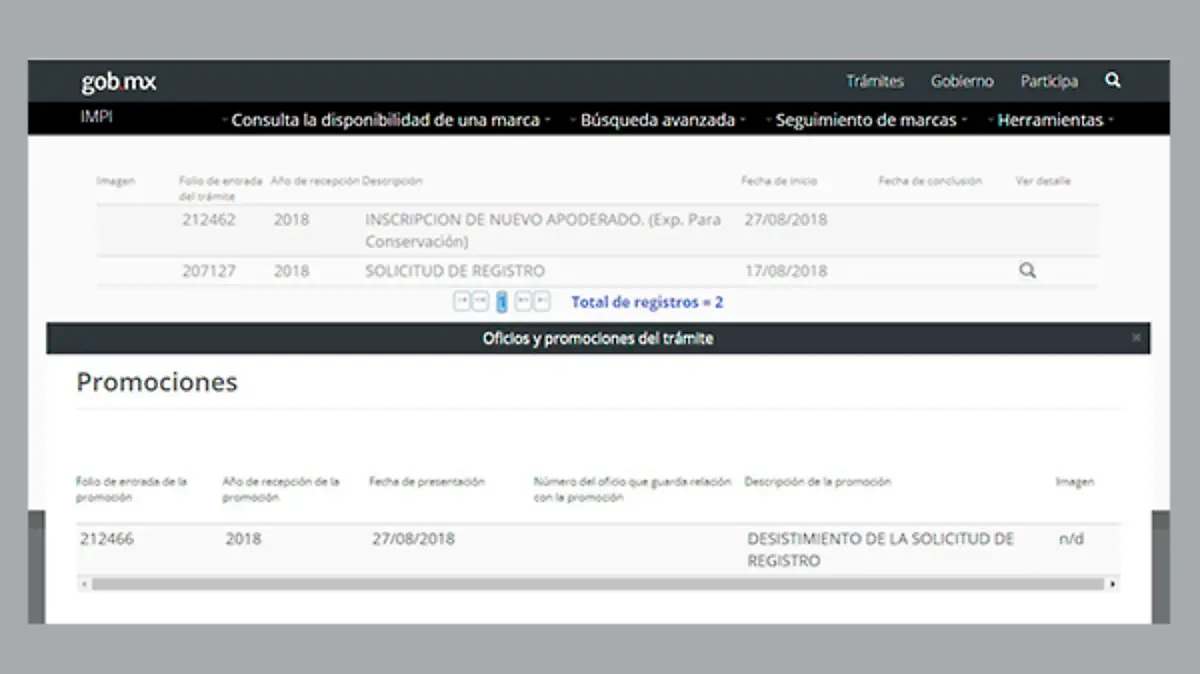Open the Búsqueda avanzada dropdown
Viewport: 1200px width, 674px height.
pos(660,119)
